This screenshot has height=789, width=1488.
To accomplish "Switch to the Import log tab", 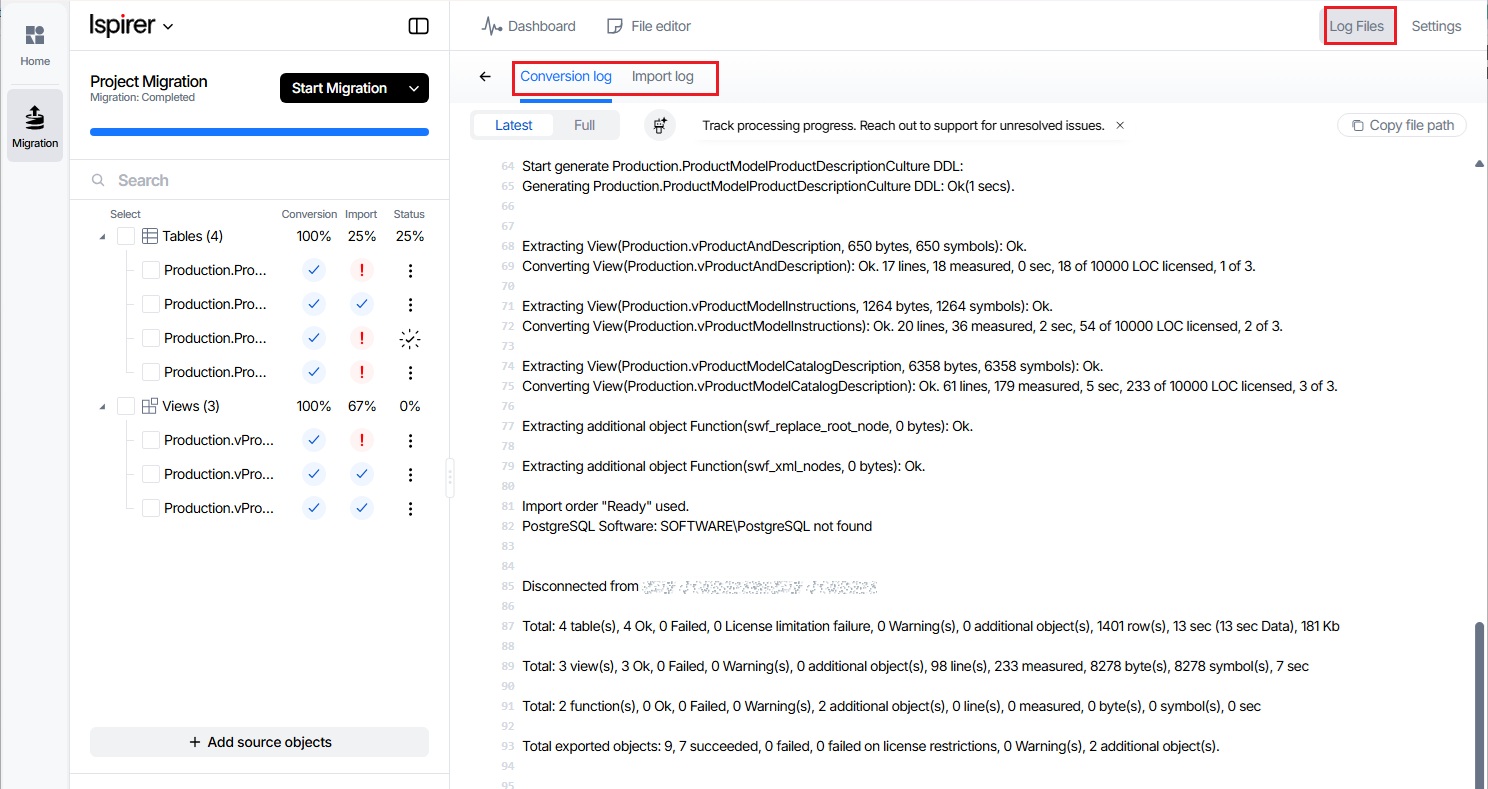I will [662, 77].
